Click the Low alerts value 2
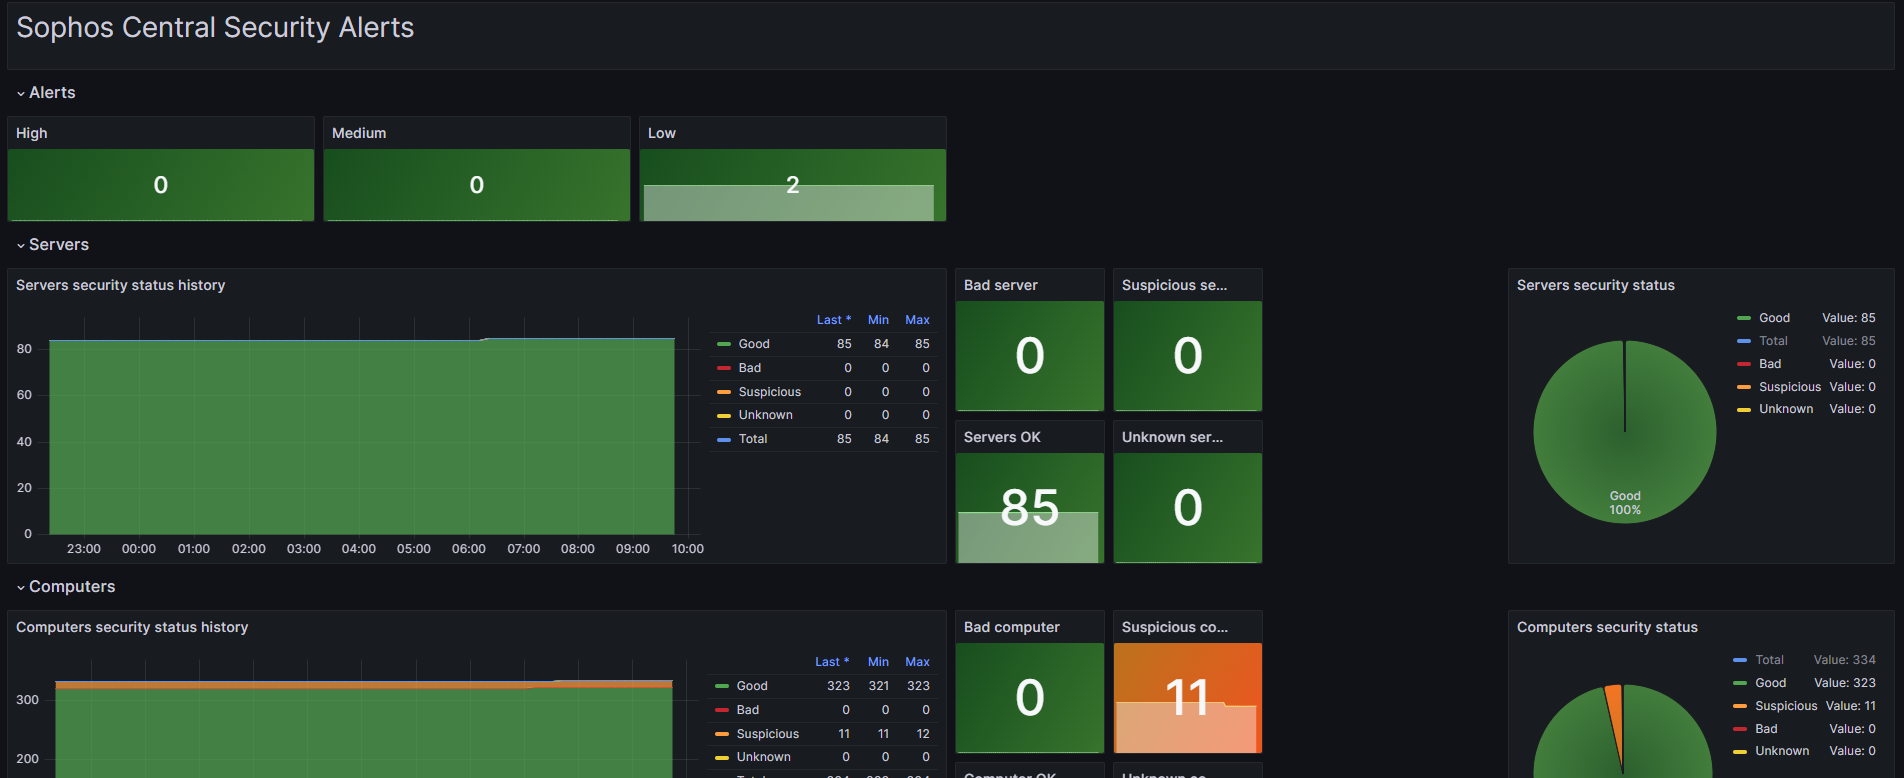Viewport: 1904px width, 778px height. (793, 185)
